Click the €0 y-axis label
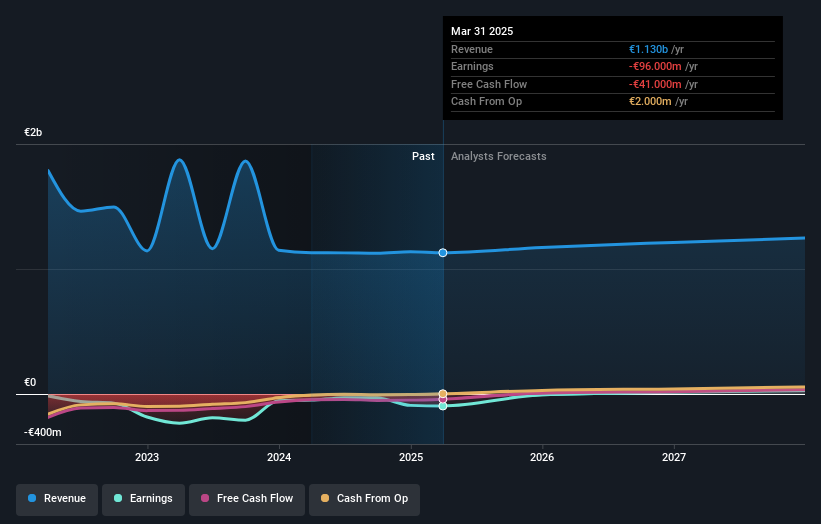The height and width of the screenshot is (524, 821). 30,383
